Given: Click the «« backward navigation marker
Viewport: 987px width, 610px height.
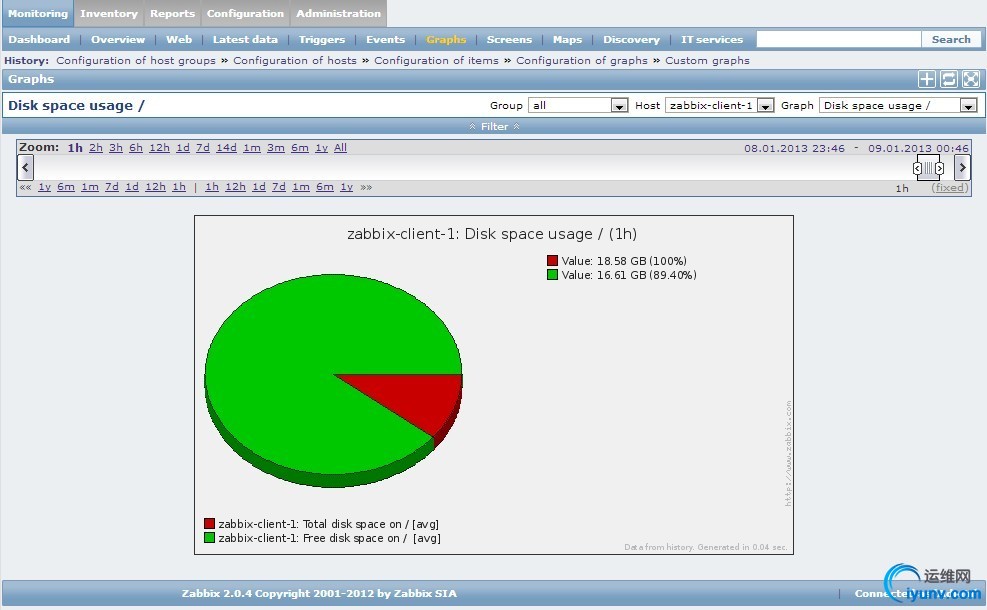Looking at the screenshot, I should pos(25,187).
